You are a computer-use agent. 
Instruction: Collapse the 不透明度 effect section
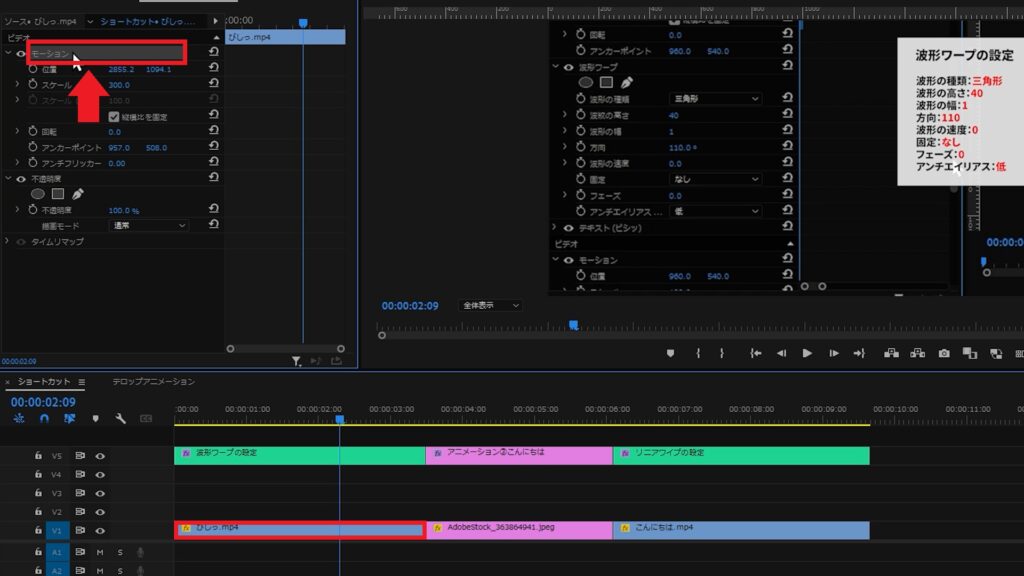[x=8, y=178]
